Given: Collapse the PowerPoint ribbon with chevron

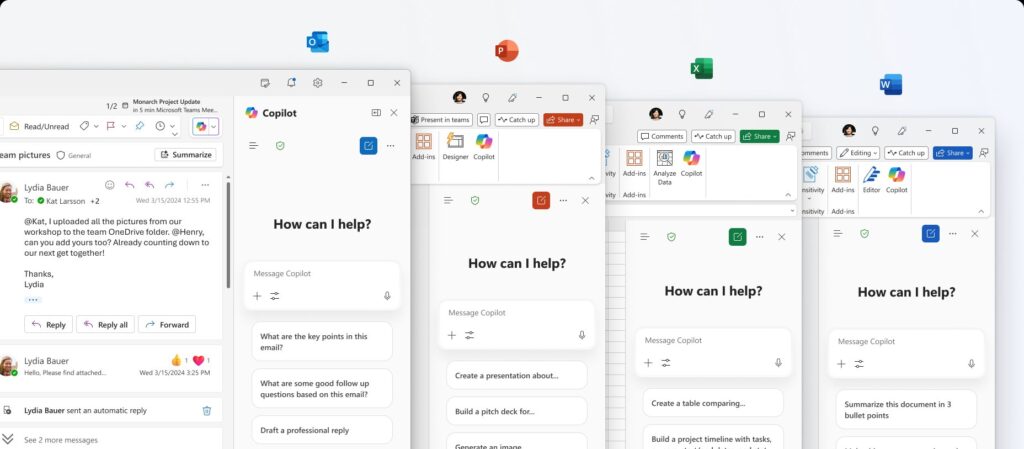Looking at the screenshot, I should [x=592, y=178].
